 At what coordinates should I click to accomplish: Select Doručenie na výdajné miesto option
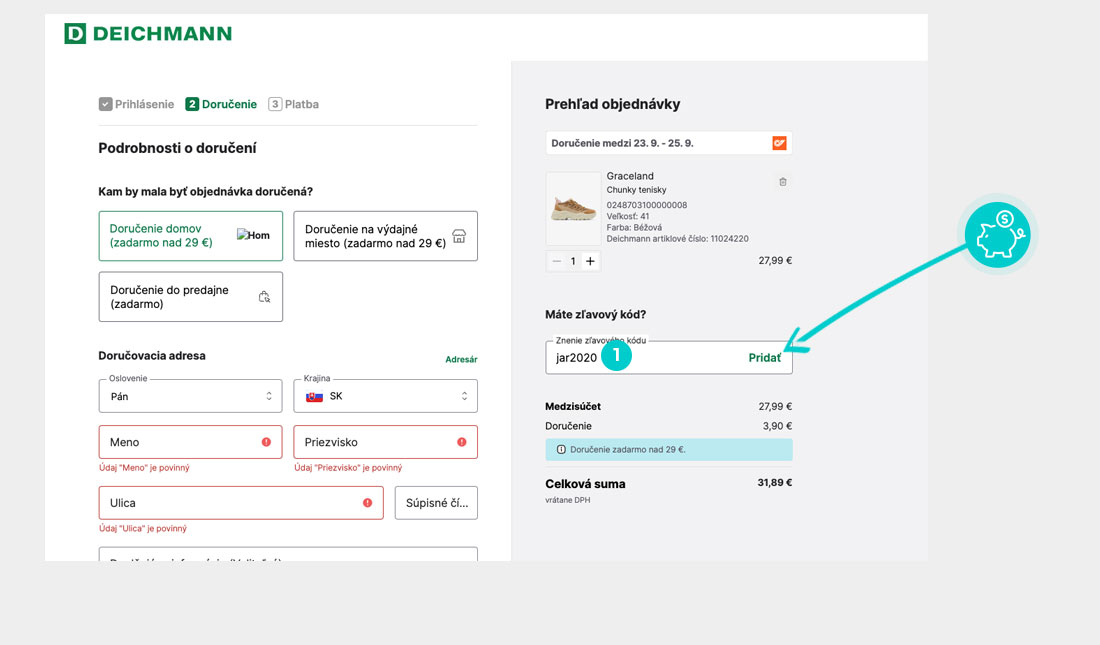tap(385, 236)
